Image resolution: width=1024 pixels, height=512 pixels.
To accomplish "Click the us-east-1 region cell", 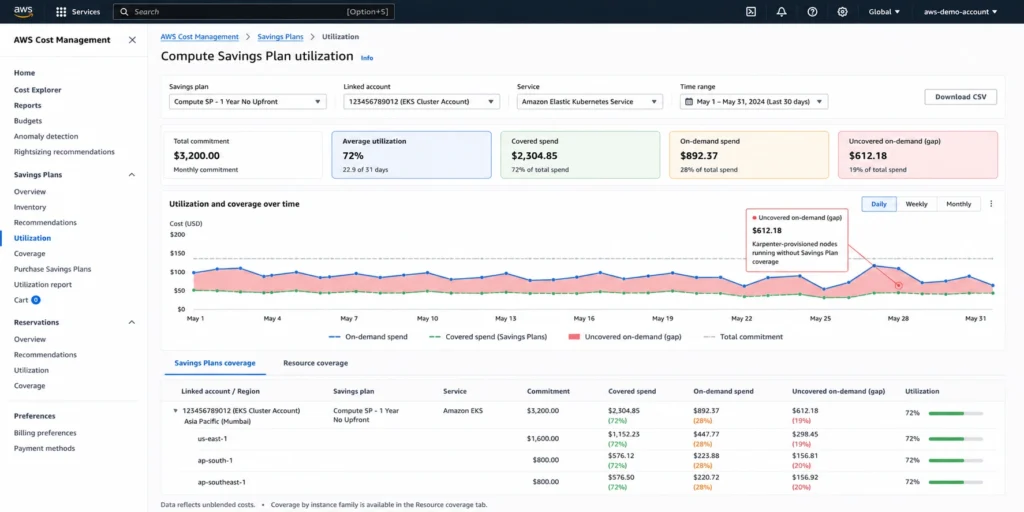I will (x=212, y=439).
